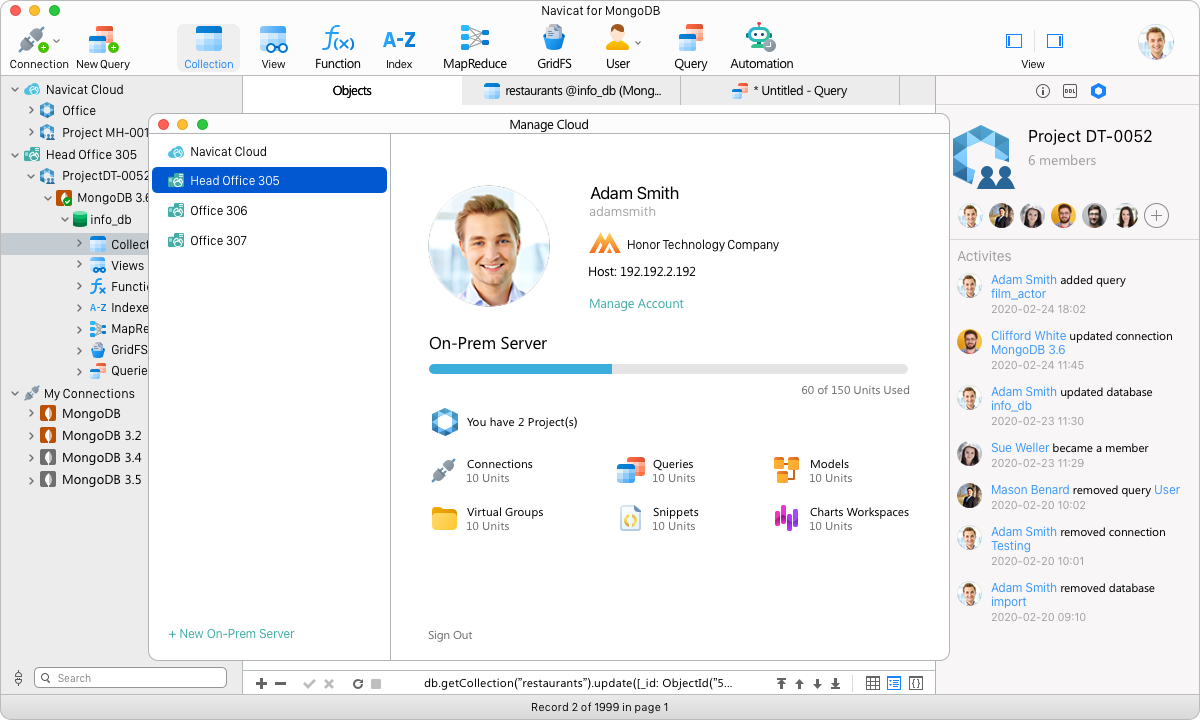Stop the running operation square icon
This screenshot has height=720, width=1200.
376,684
